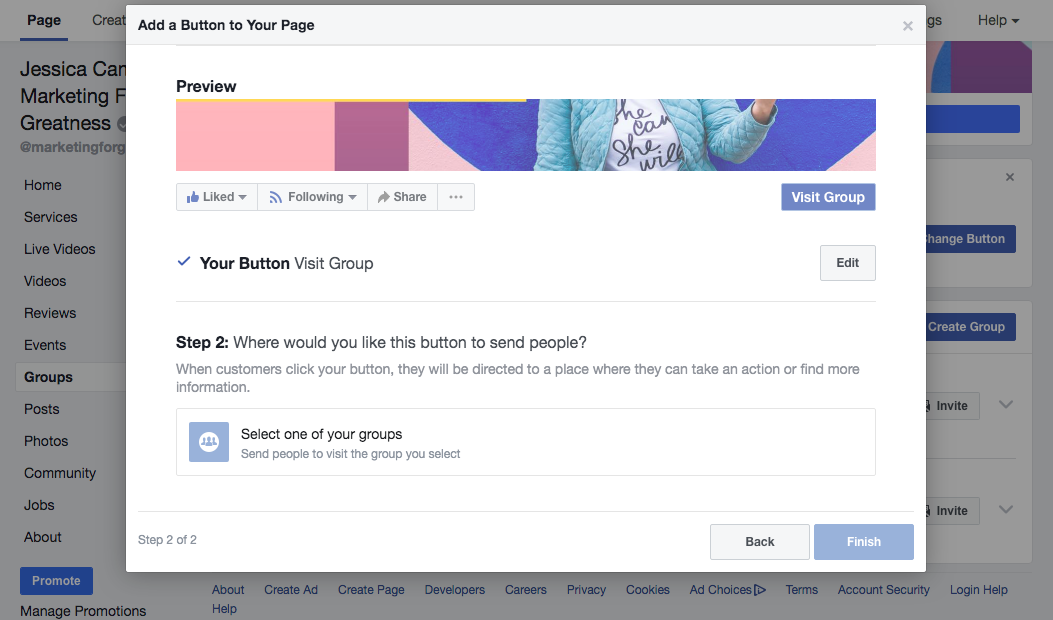
Task: Open Photos in the page sidebar
Action: click(46, 441)
